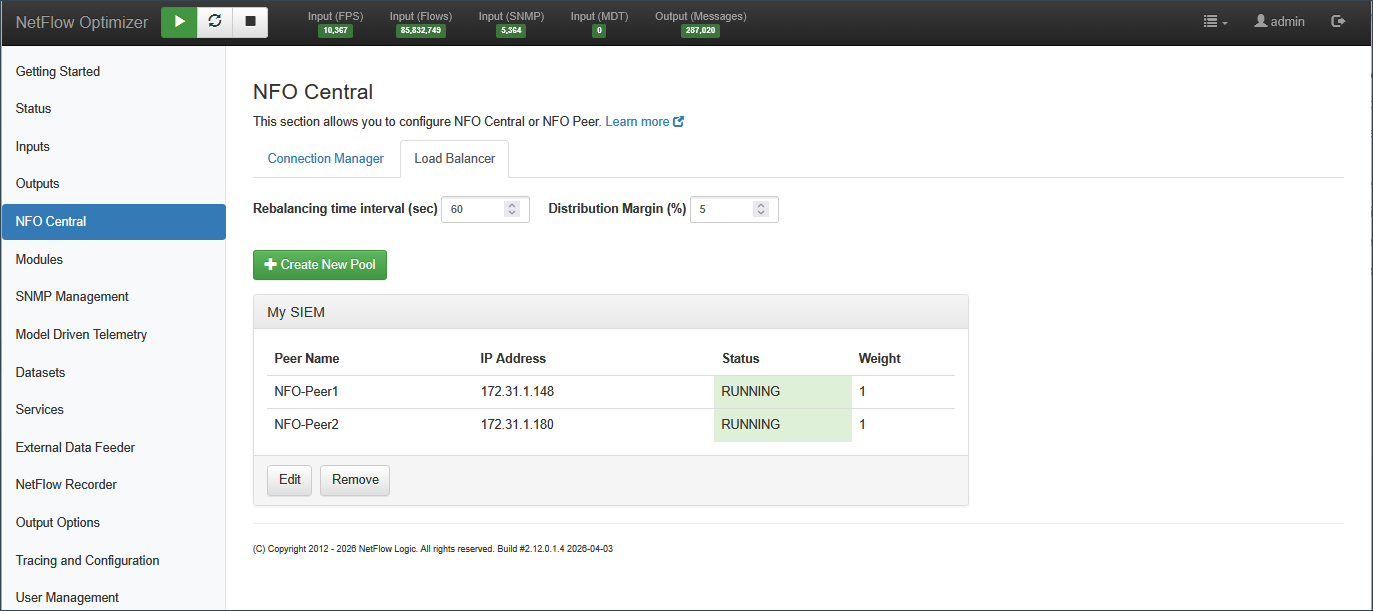The image size is (1373, 611).
Task: Open the admin user menu
Action: tap(1279, 21)
